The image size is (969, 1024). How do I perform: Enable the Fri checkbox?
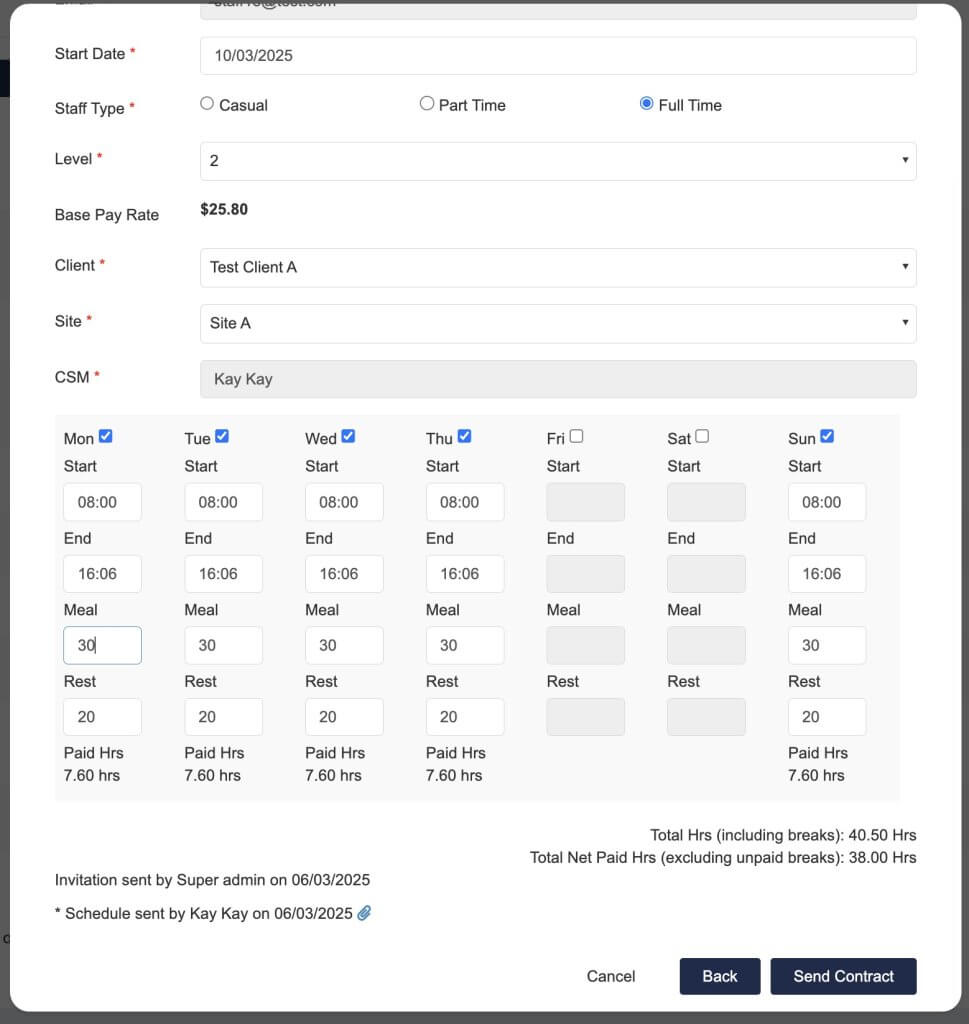pyautogui.click(x=576, y=436)
